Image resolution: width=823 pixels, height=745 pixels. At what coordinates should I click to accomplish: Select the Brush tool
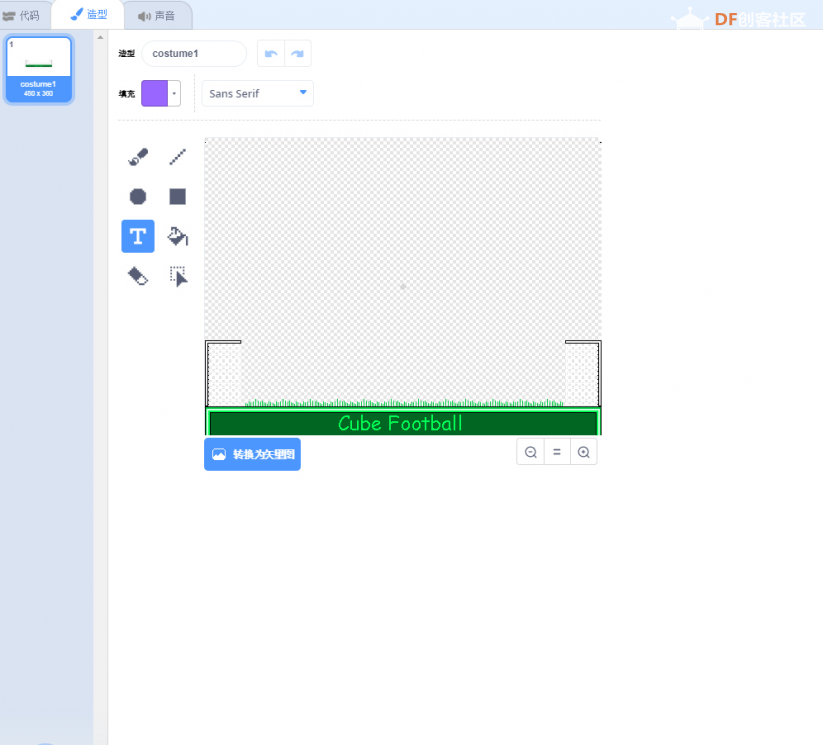138,156
